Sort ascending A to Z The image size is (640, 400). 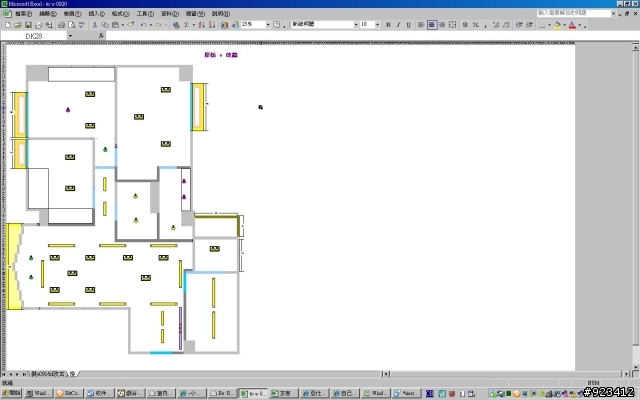click(201, 25)
